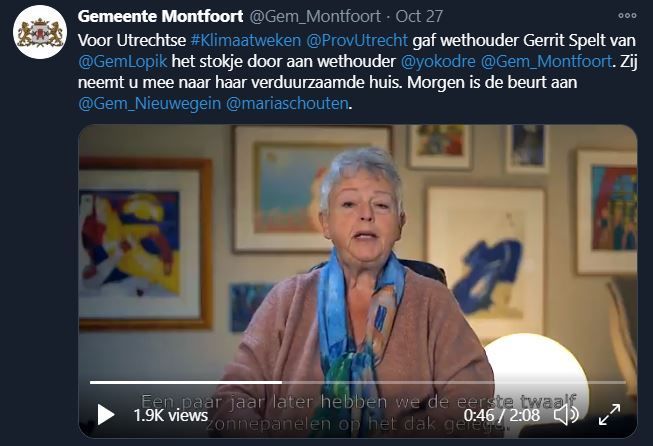This screenshot has width=653, height=446.
Task: Open the Gemeente Montfoort profile avatar
Action: pyautogui.click(x=40, y=32)
